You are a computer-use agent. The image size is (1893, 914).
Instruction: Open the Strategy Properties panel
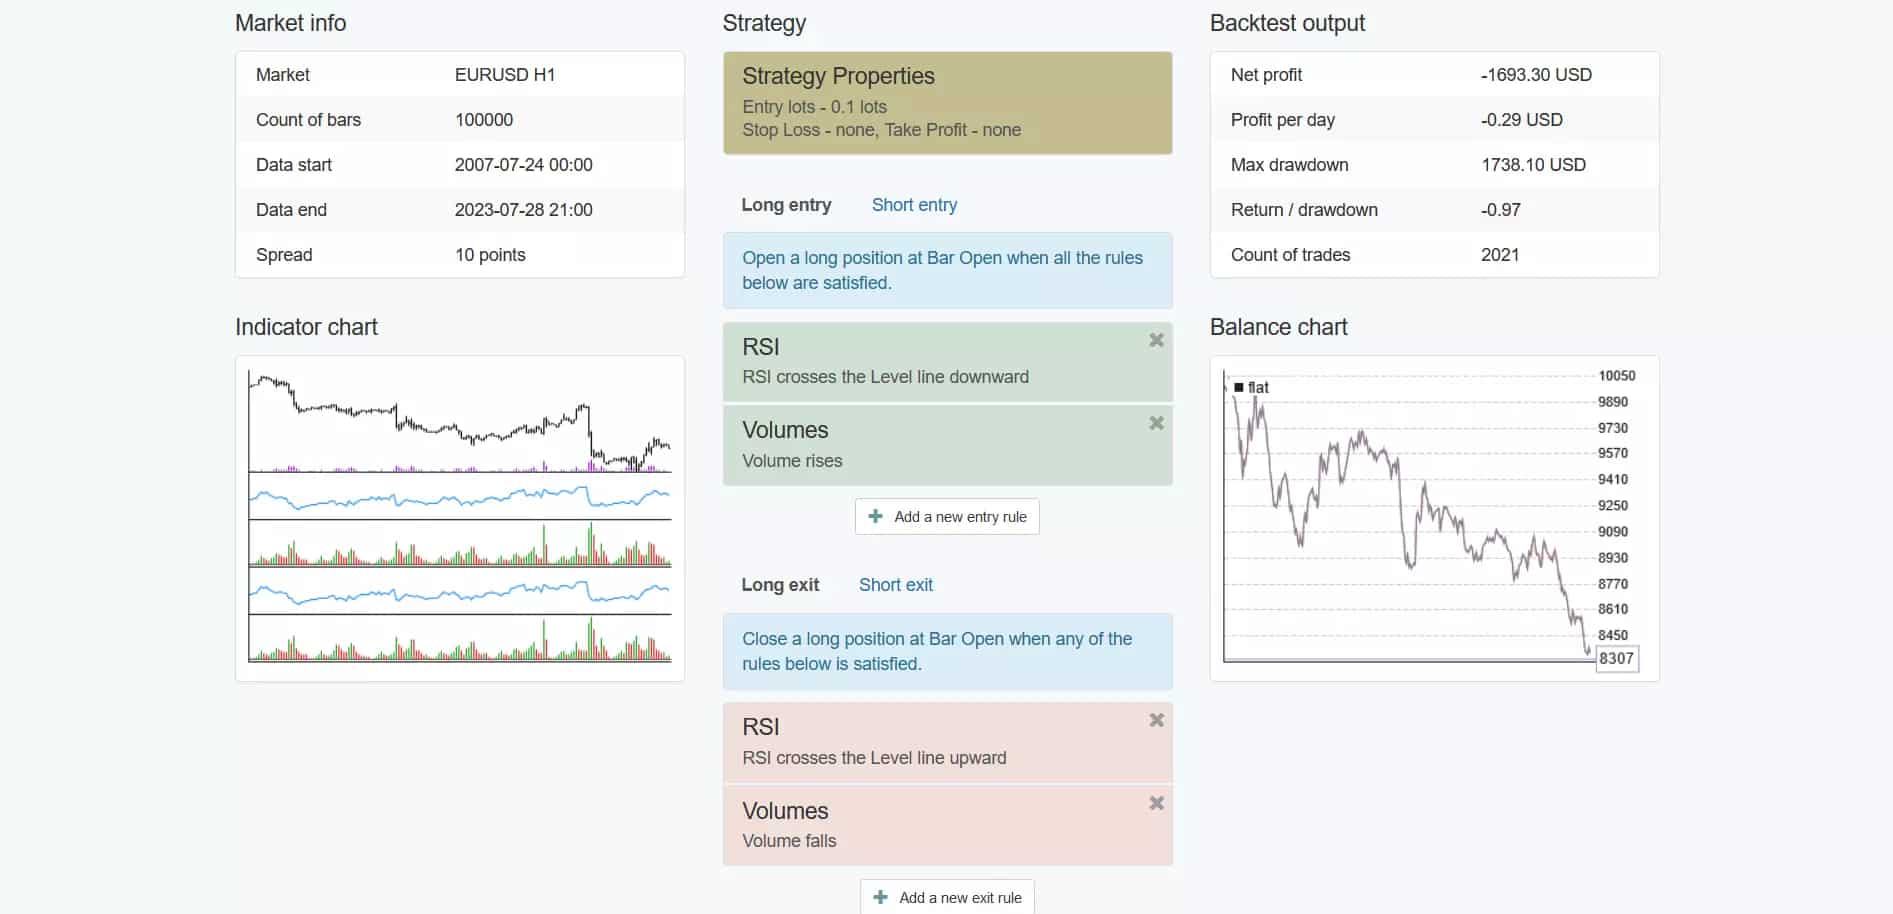click(x=946, y=103)
